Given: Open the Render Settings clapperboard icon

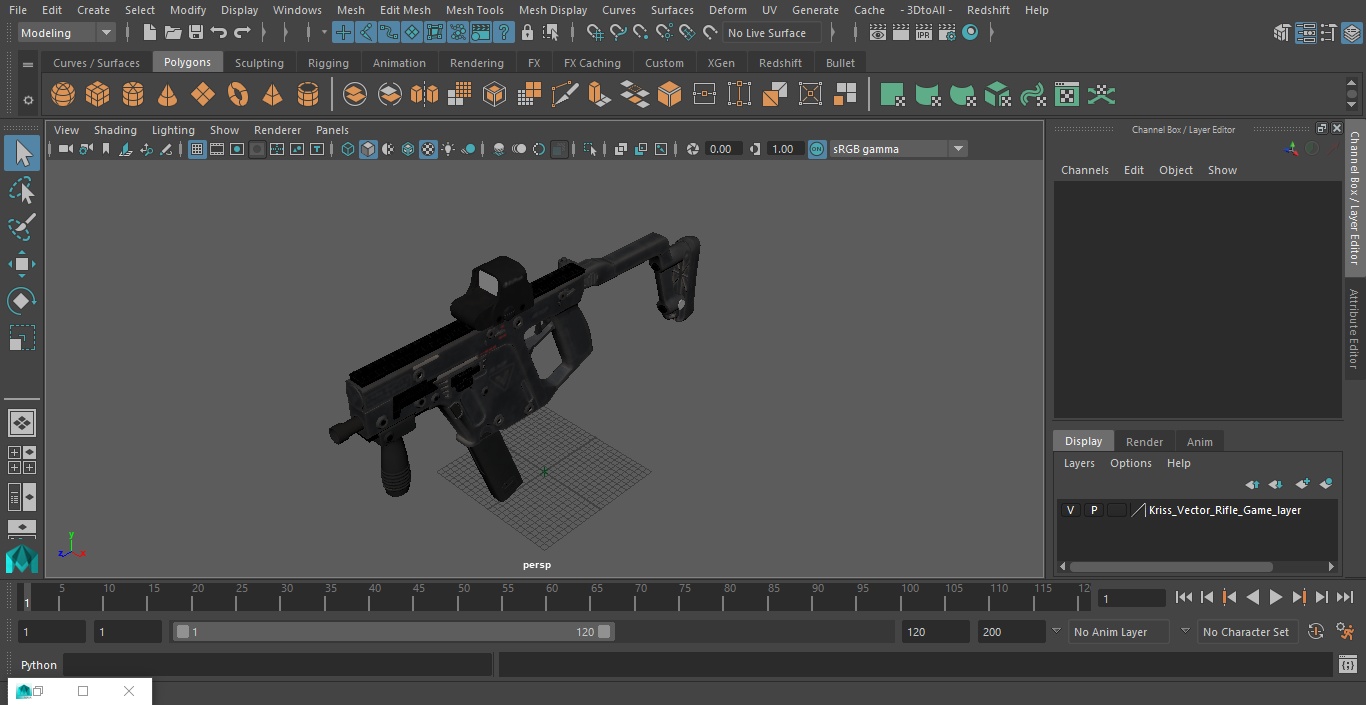Looking at the screenshot, I should point(946,33).
